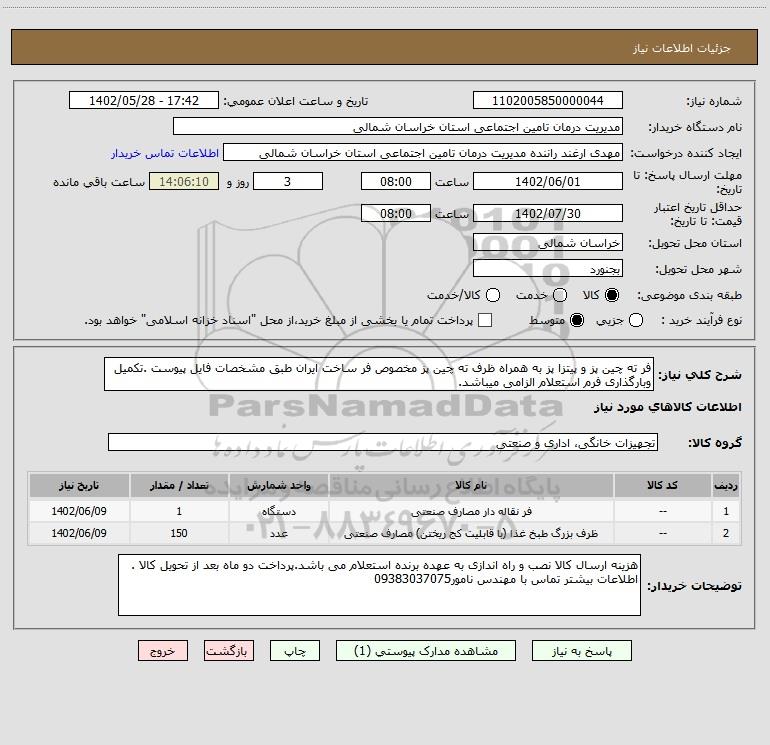Click the تعداد / مقدار column header

pos(179,486)
